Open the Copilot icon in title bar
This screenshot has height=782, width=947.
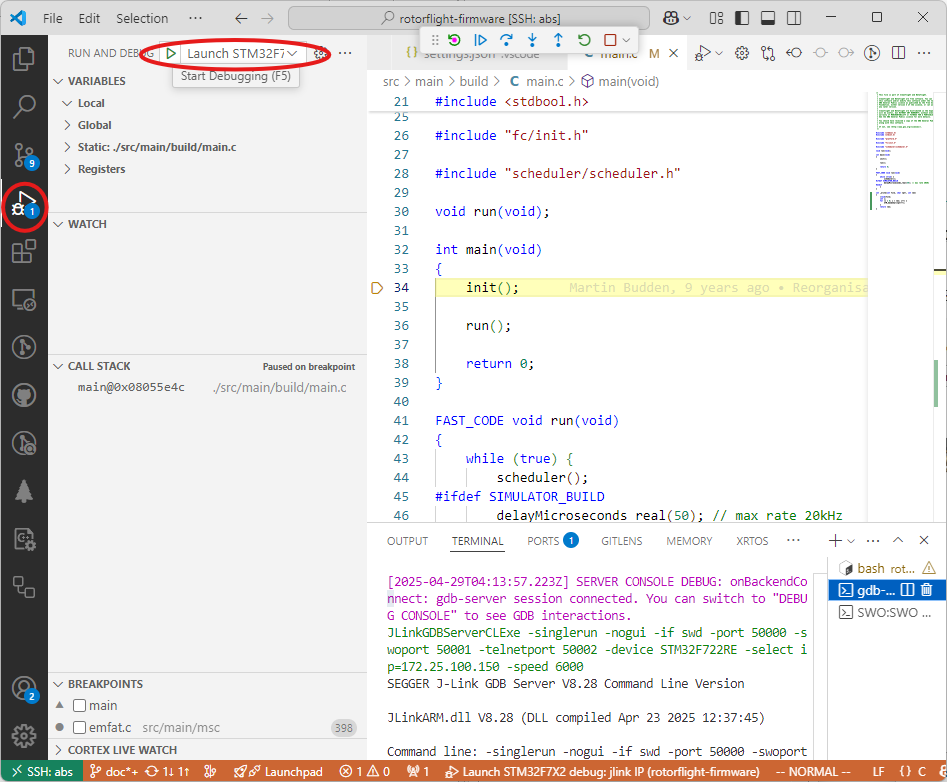[670, 18]
